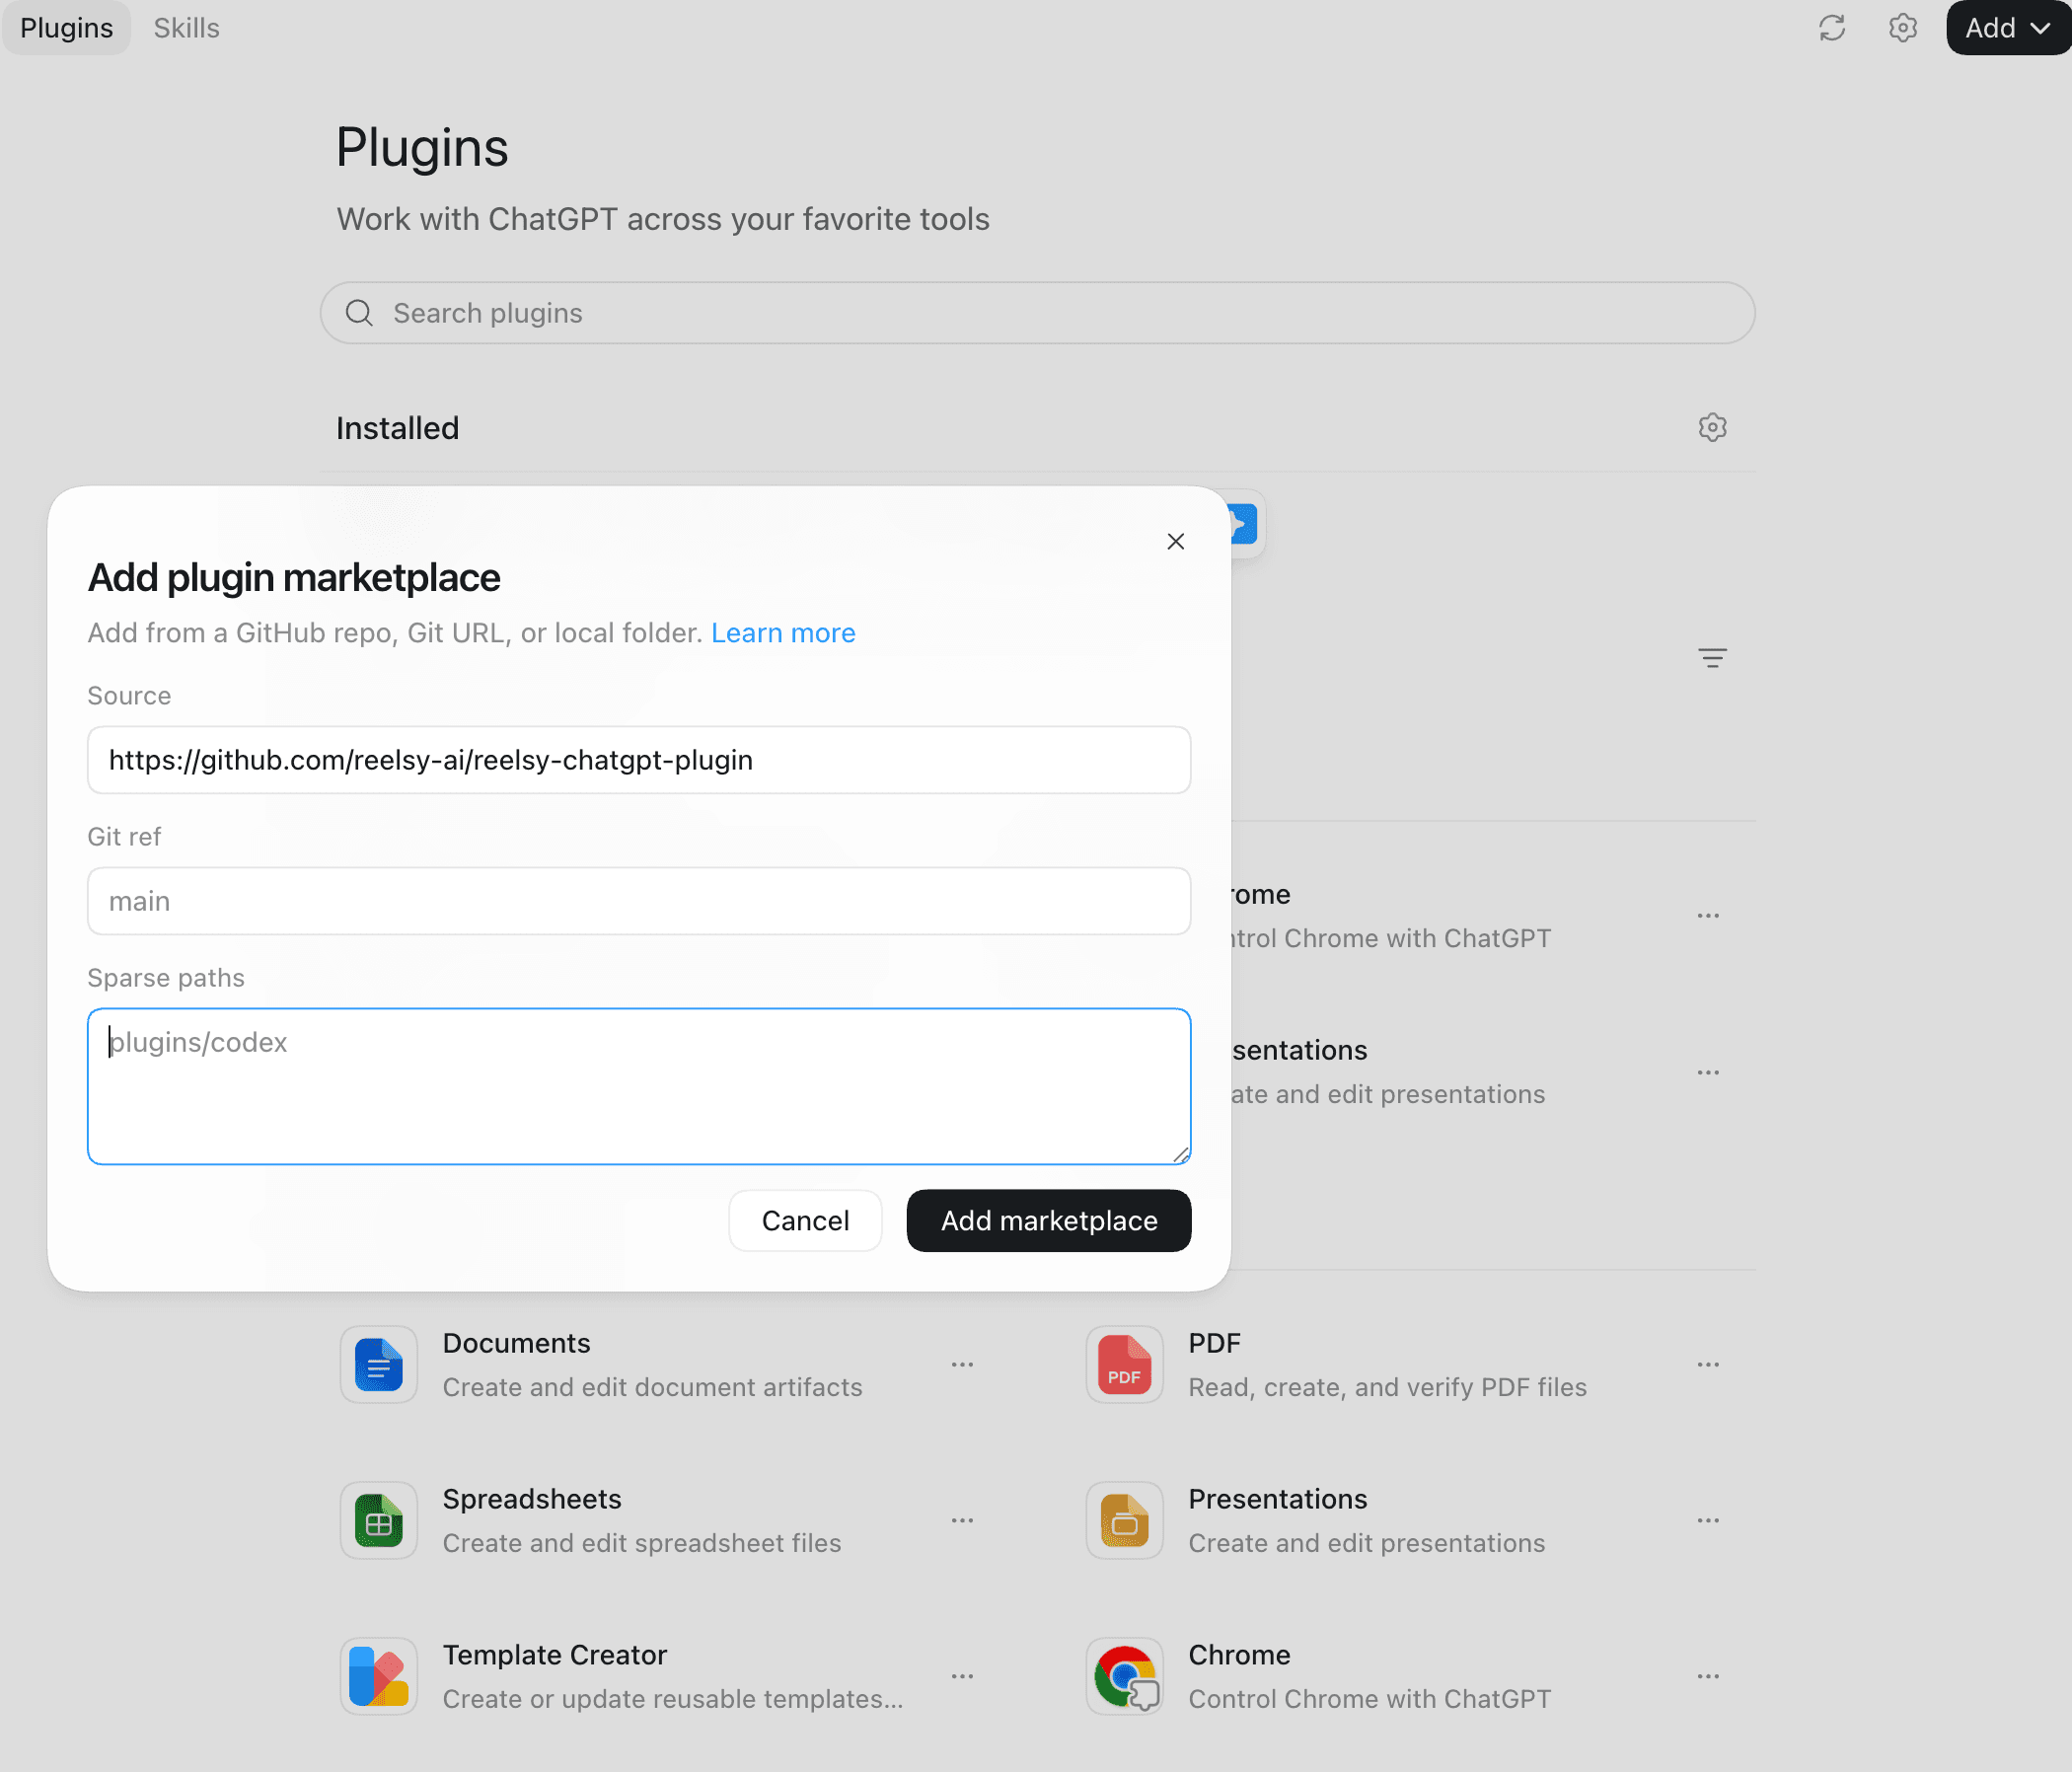Click the Git ref input field
Screen dimensions: 2072x1772
(x=639, y=901)
